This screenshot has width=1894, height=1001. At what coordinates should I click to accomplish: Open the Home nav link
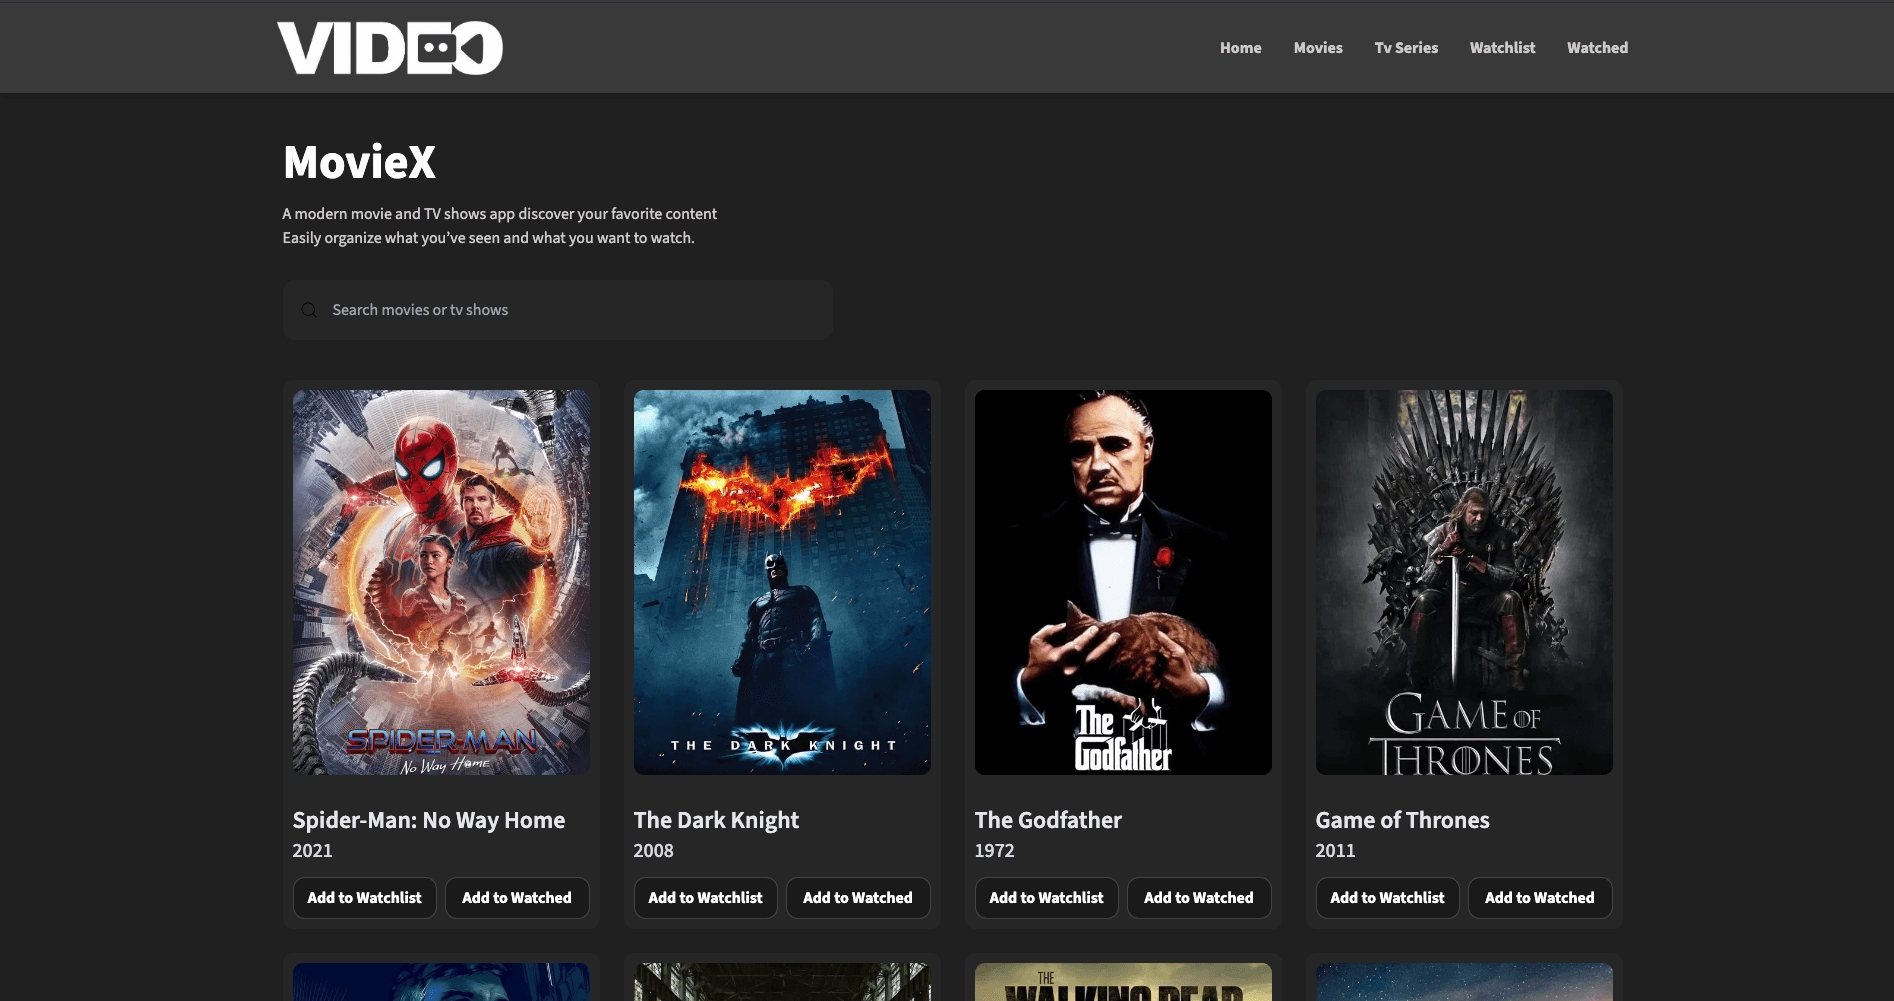tap(1240, 48)
